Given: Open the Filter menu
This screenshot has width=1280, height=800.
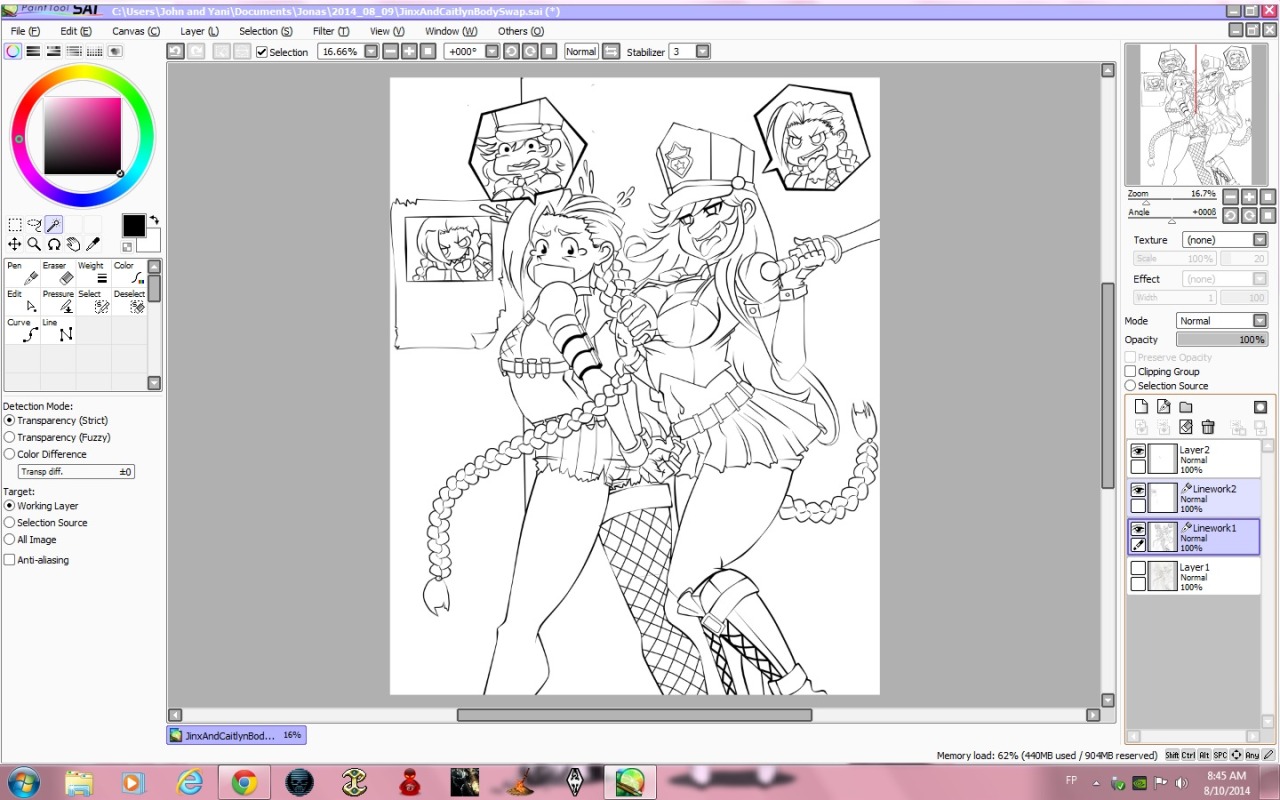Looking at the screenshot, I should 330,31.
